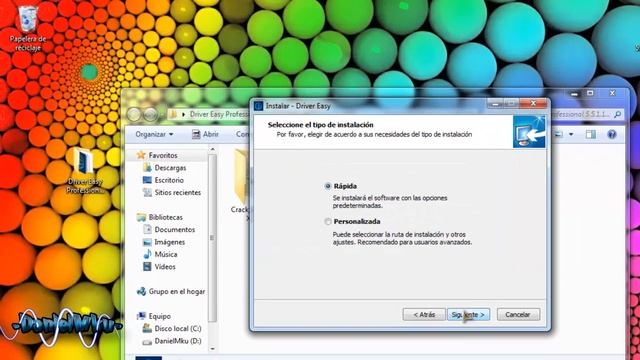Open Papelera de reciclaje desktop icon
640x360 pixels.
(x=28, y=28)
